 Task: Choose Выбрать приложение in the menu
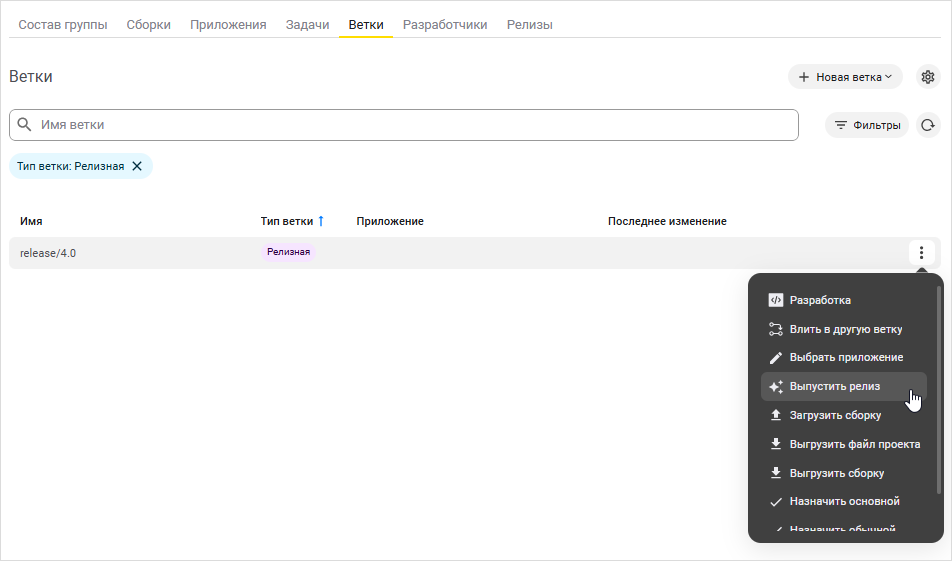click(844, 358)
